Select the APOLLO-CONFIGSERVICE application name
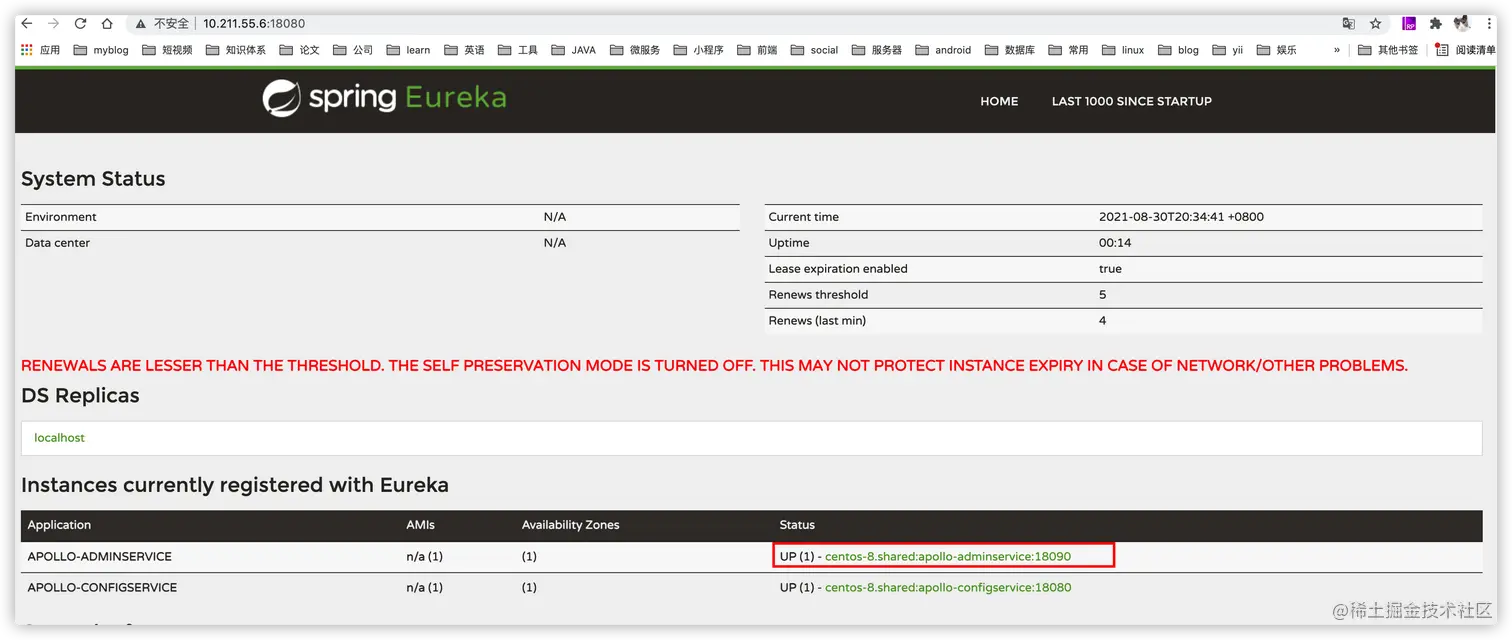 point(102,587)
